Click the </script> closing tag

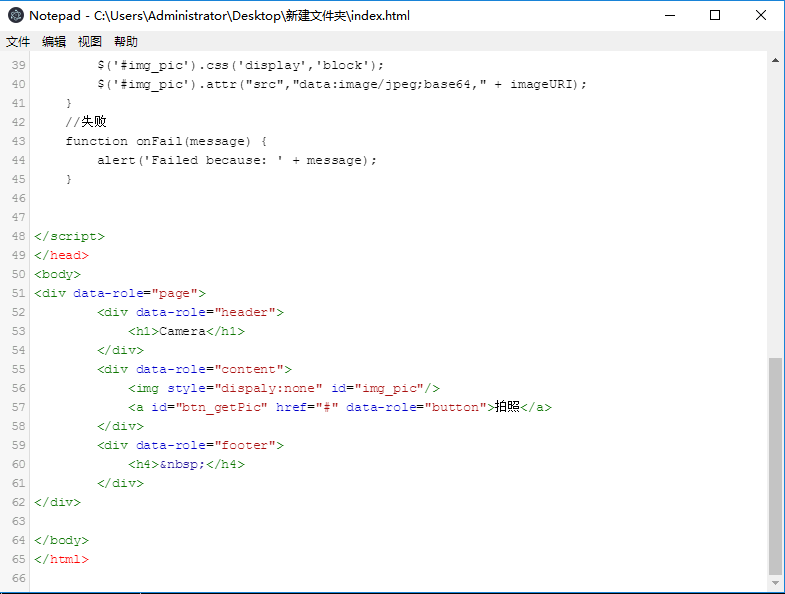pyautogui.click(x=70, y=236)
